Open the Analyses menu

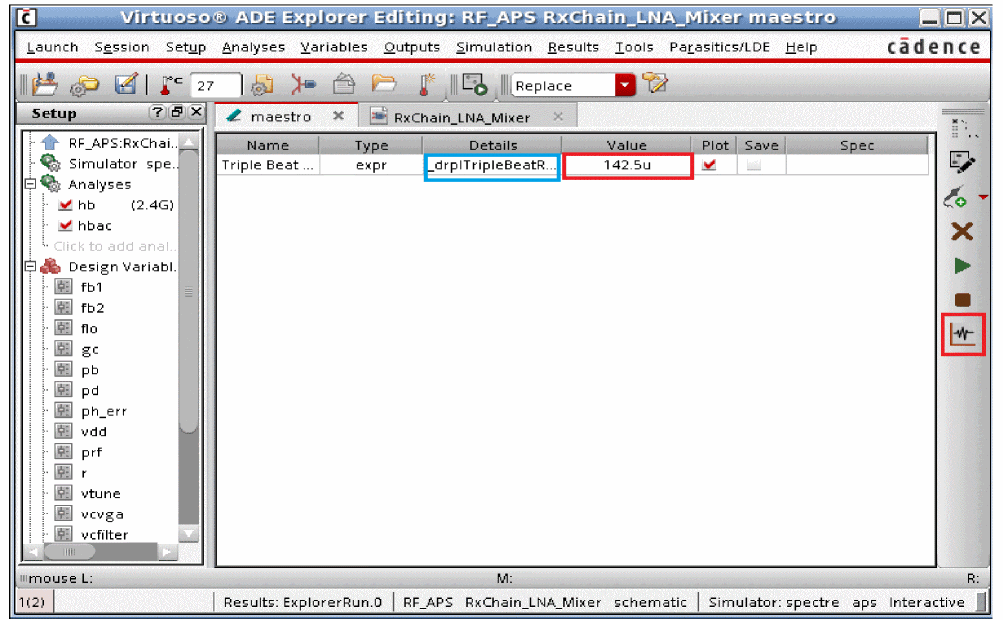[253, 47]
